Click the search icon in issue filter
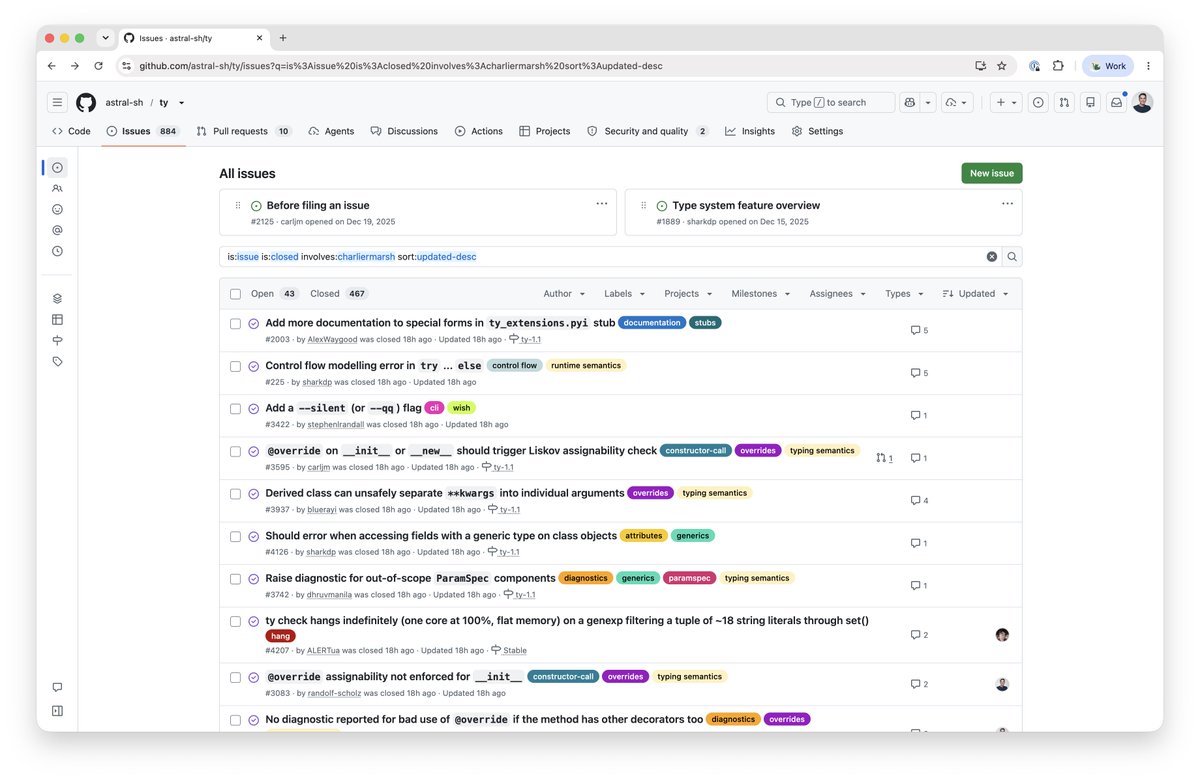 (x=1012, y=257)
